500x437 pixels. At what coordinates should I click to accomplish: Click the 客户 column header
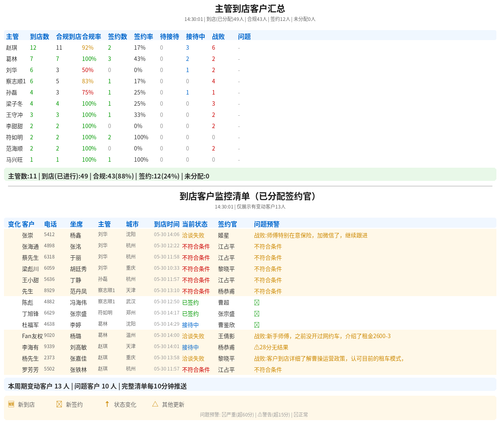[28, 224]
